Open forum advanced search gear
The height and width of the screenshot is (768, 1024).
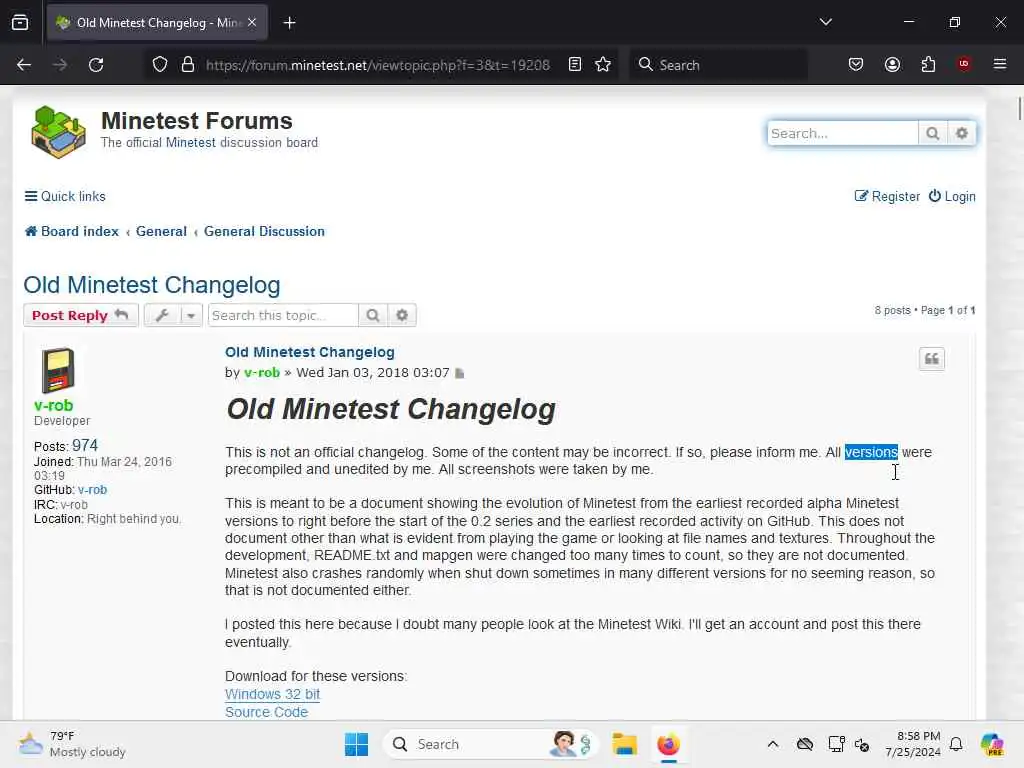pyautogui.click(x=961, y=133)
